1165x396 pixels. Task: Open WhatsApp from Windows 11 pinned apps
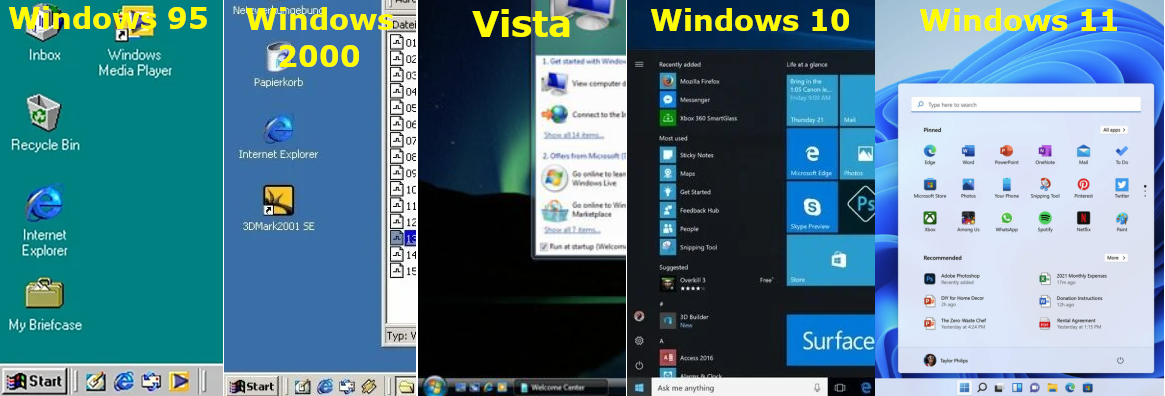pyautogui.click(x=1007, y=221)
